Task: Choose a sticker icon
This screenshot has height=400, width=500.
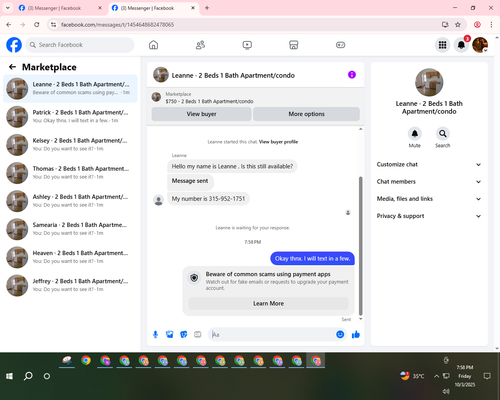Action: click(184, 334)
